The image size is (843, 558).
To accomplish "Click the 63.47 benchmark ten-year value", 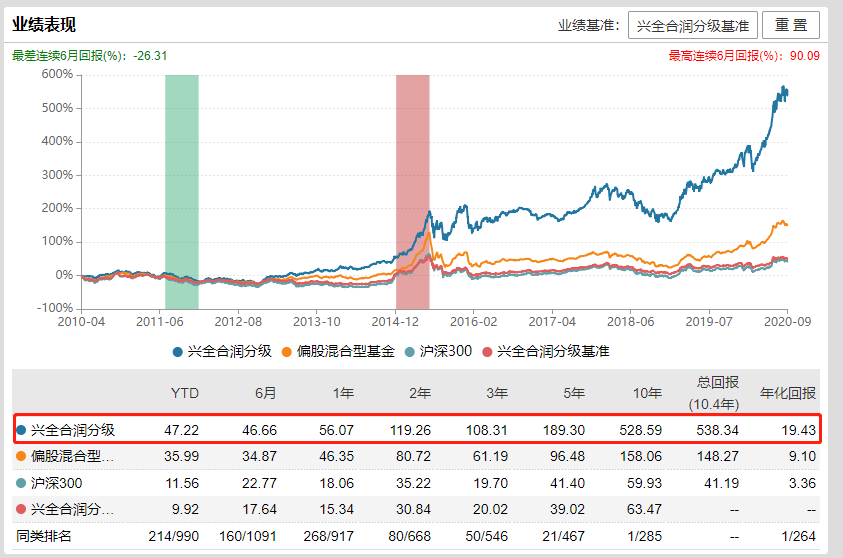I will click(x=645, y=509).
